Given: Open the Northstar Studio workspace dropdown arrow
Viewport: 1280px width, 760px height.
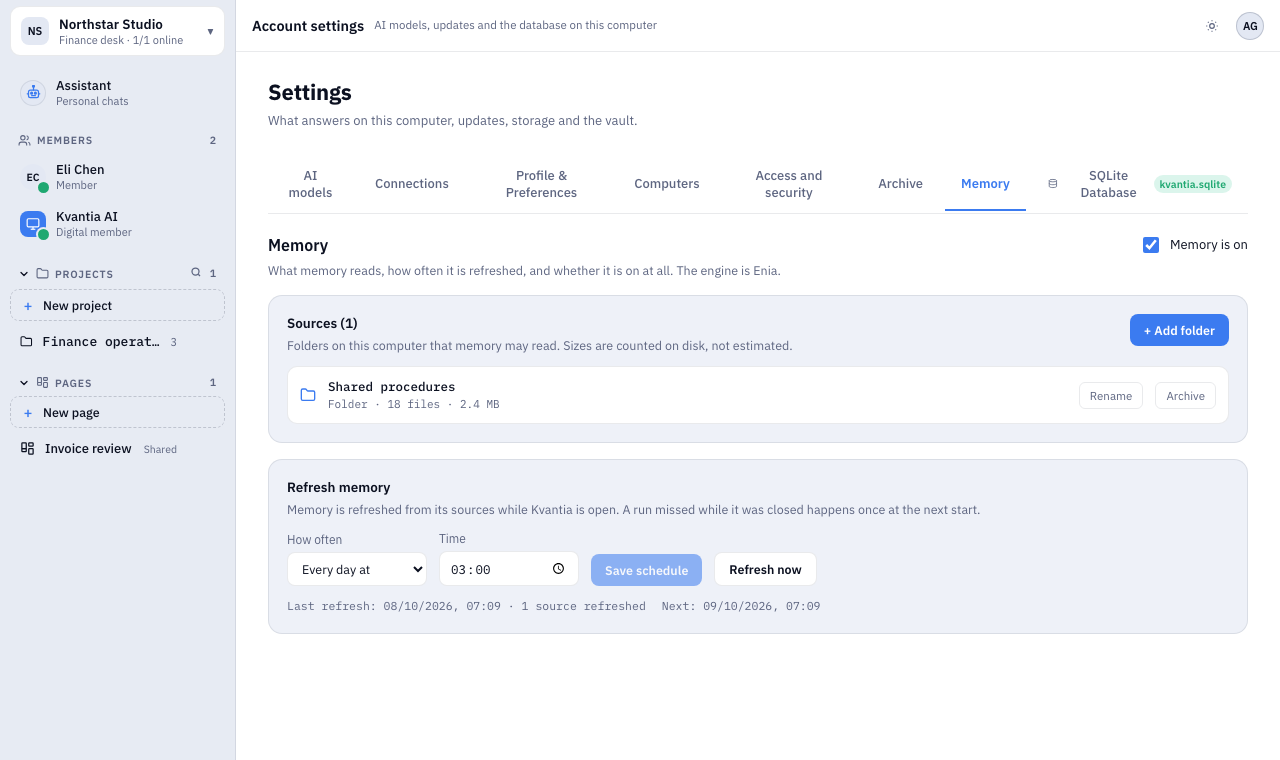Looking at the screenshot, I should (210, 31).
